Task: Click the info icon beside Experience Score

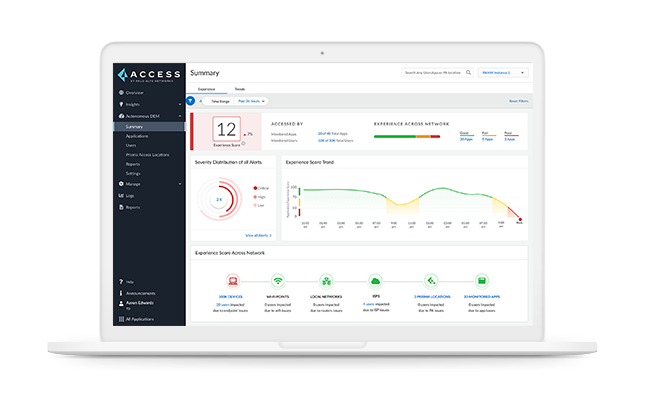Action: (244, 144)
